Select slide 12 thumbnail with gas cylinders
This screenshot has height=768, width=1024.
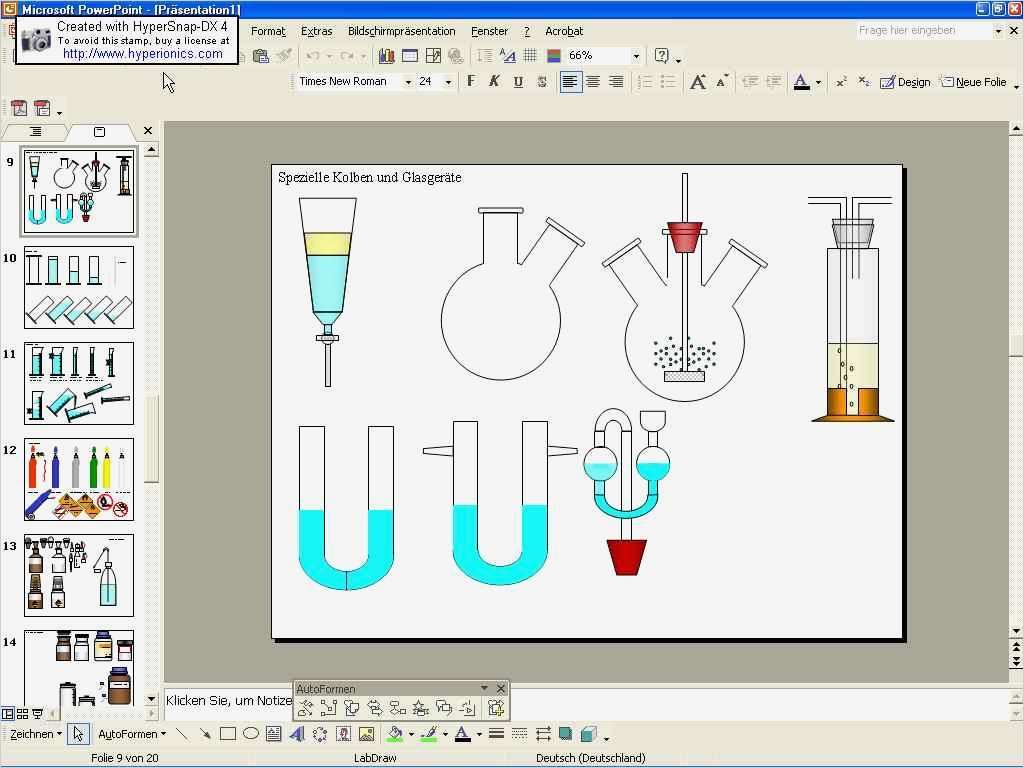[x=79, y=480]
